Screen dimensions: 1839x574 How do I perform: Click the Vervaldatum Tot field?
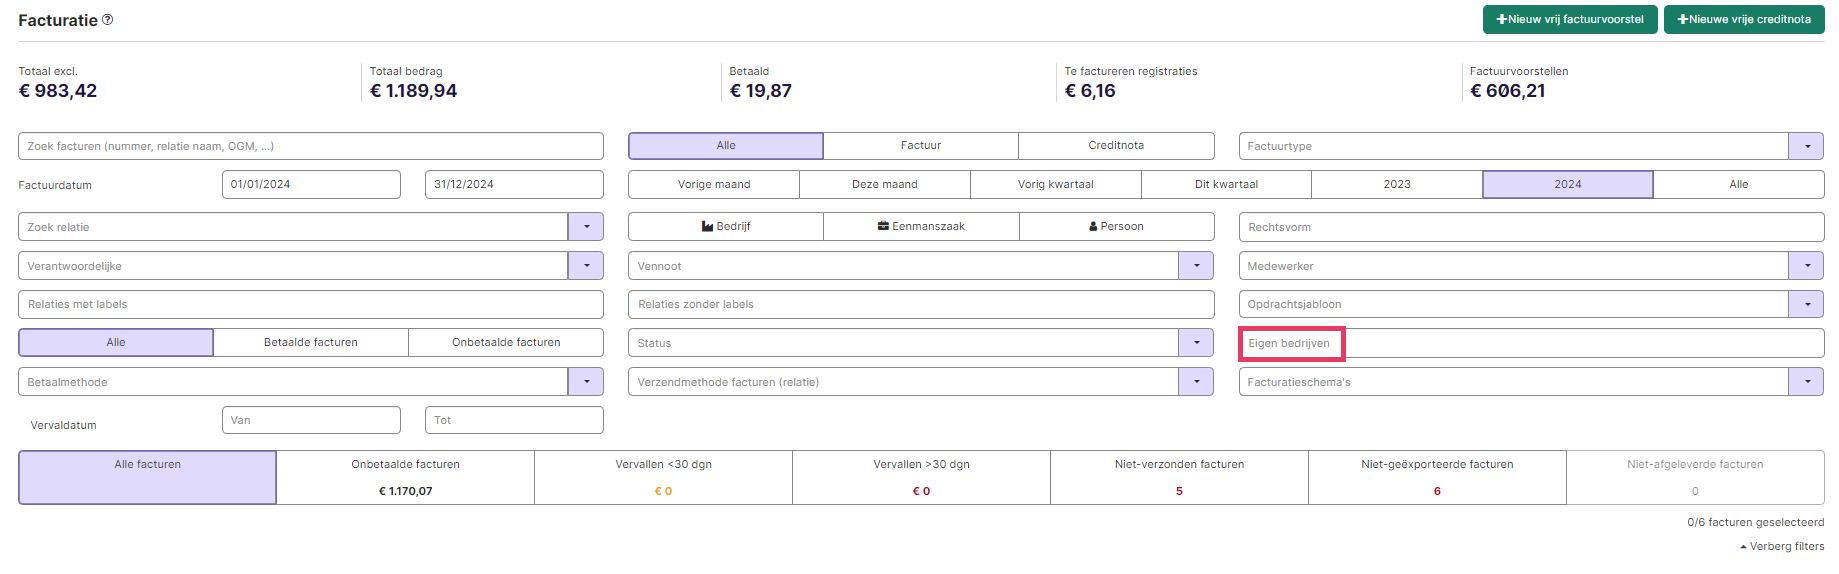pyautogui.click(x=514, y=420)
